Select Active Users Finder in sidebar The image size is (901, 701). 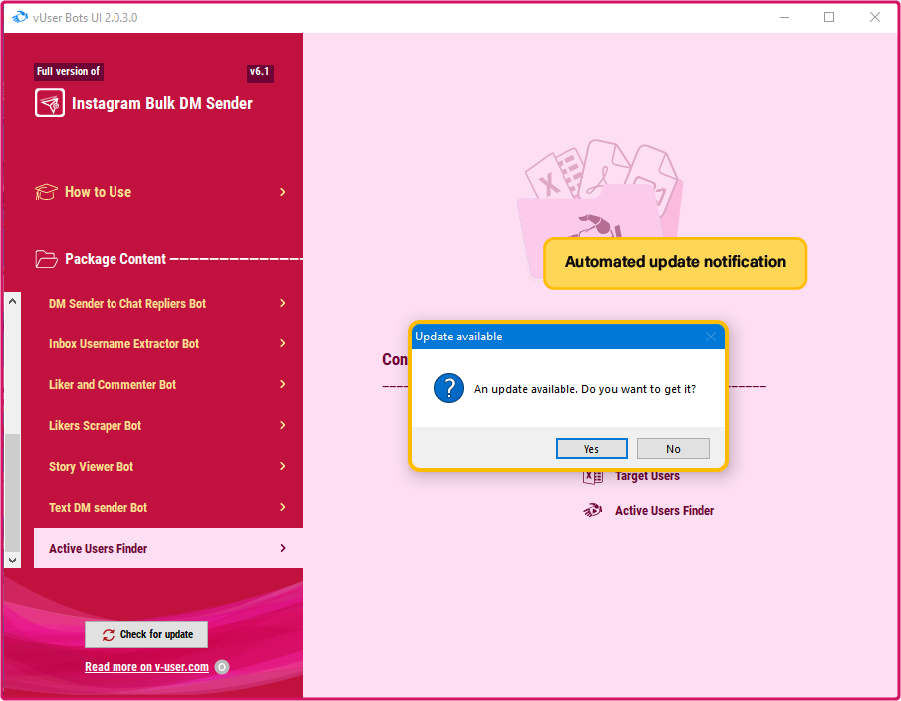tap(168, 548)
